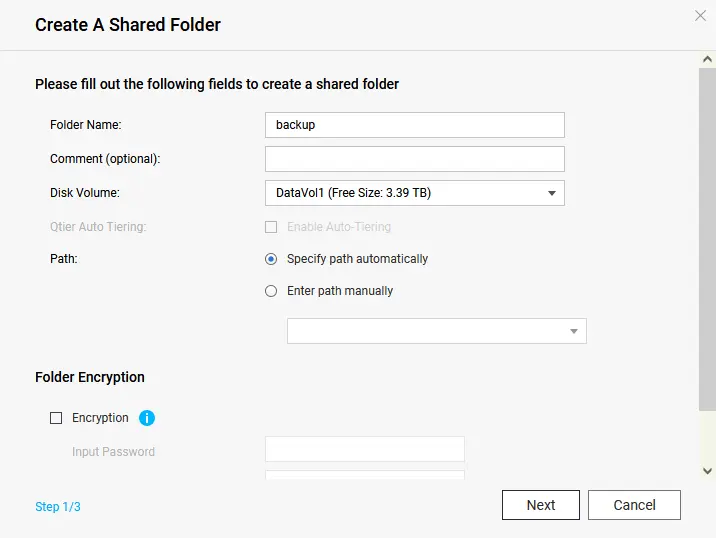Click the Disk Volume label

pyautogui.click(x=85, y=193)
